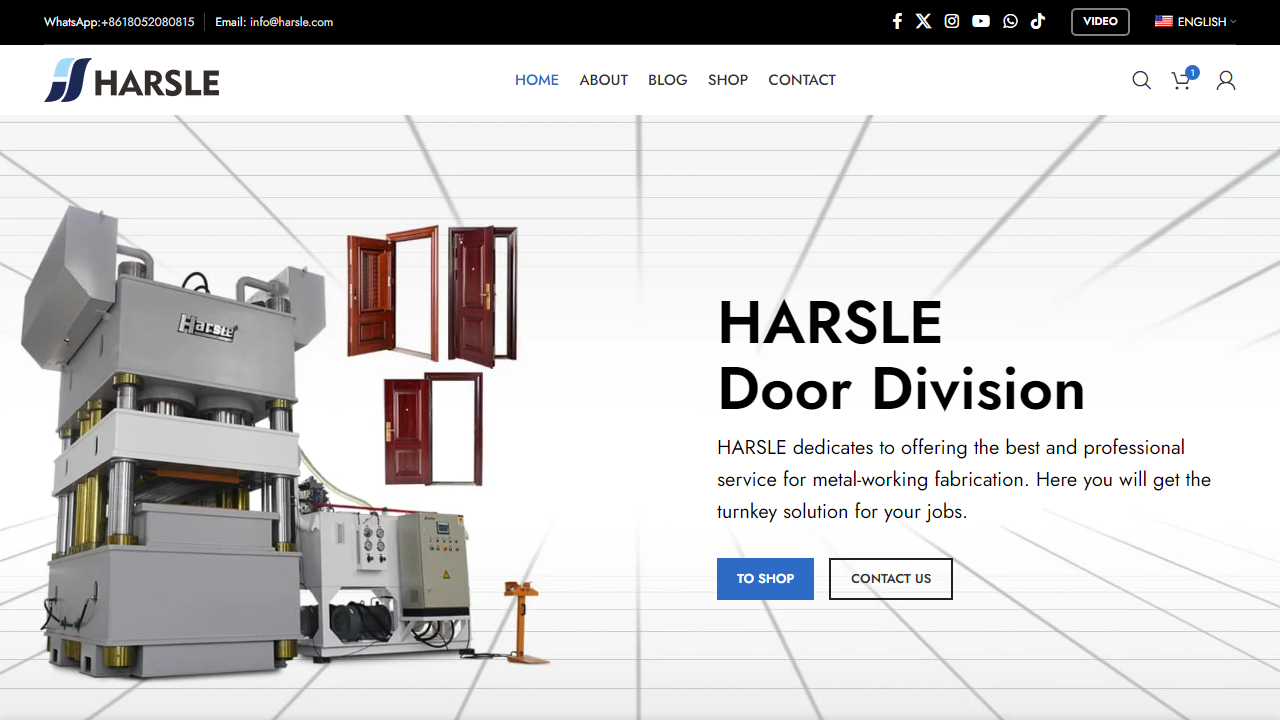Viewport: 1280px width, 720px height.
Task: Go to the HOME menu item
Action: (537, 80)
